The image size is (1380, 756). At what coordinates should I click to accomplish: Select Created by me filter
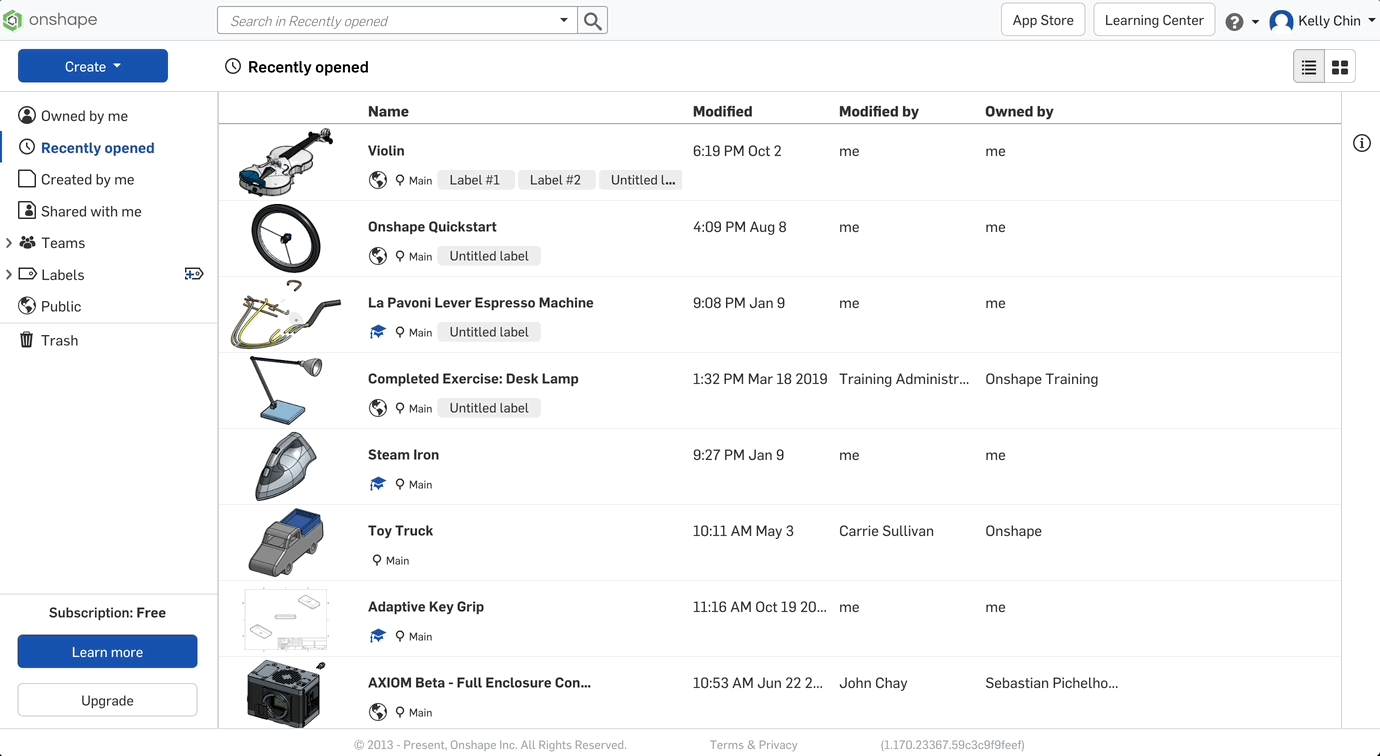click(x=87, y=180)
